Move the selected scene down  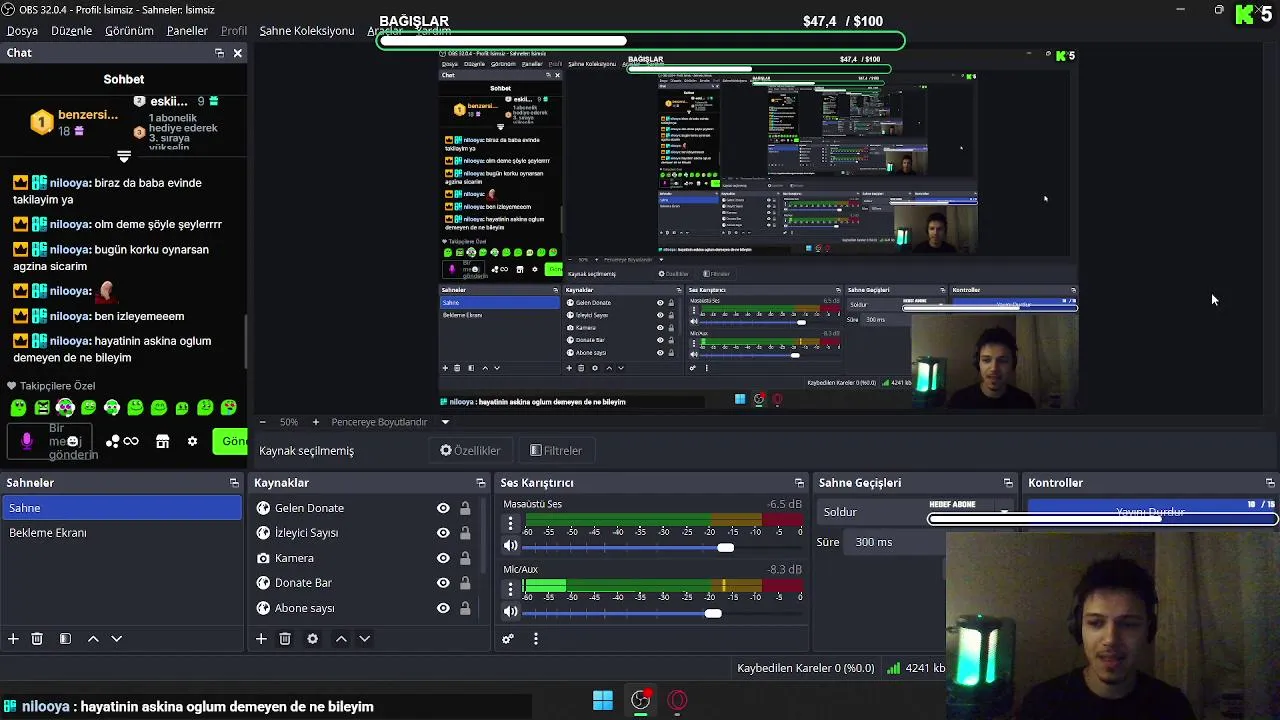pyautogui.click(x=116, y=639)
